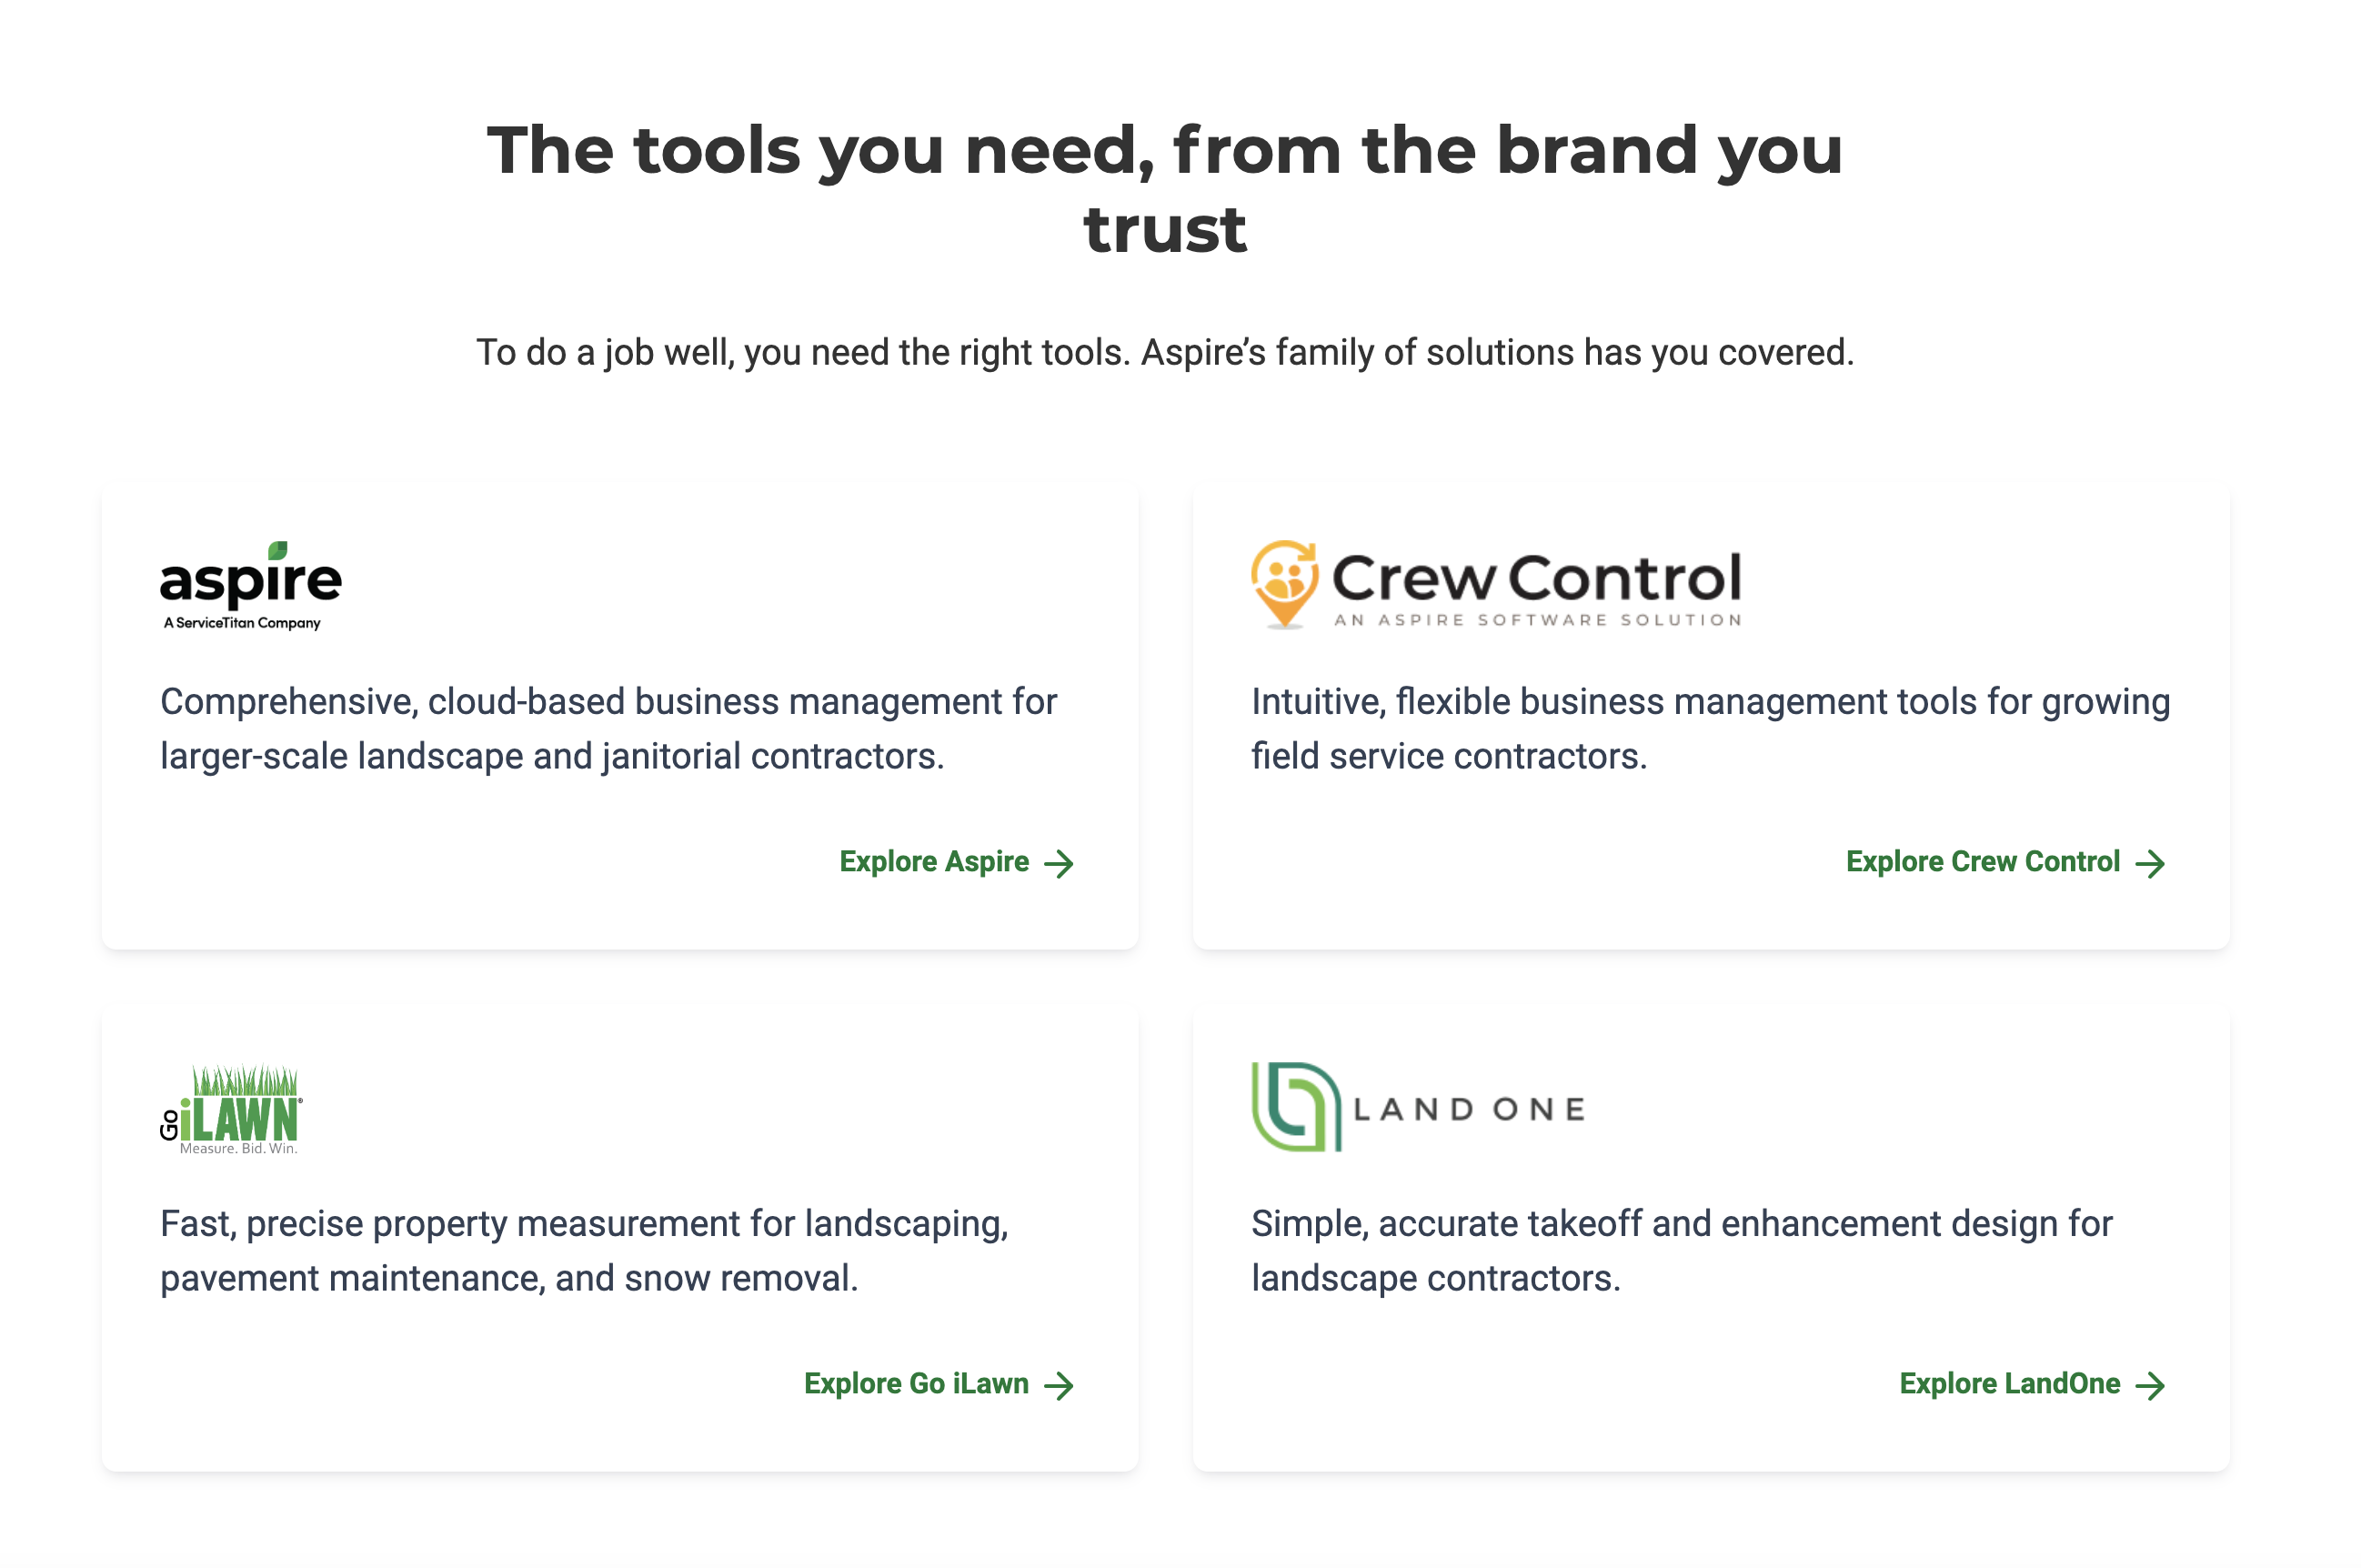
Task: Select the Aspire description about cloud-based management
Action: [x=608, y=729]
